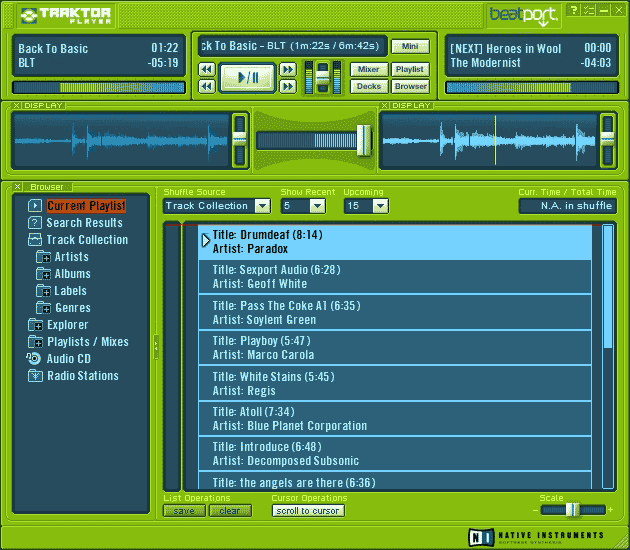Click the left deck waveform display
Viewport: 630px width, 550px height.
point(122,140)
